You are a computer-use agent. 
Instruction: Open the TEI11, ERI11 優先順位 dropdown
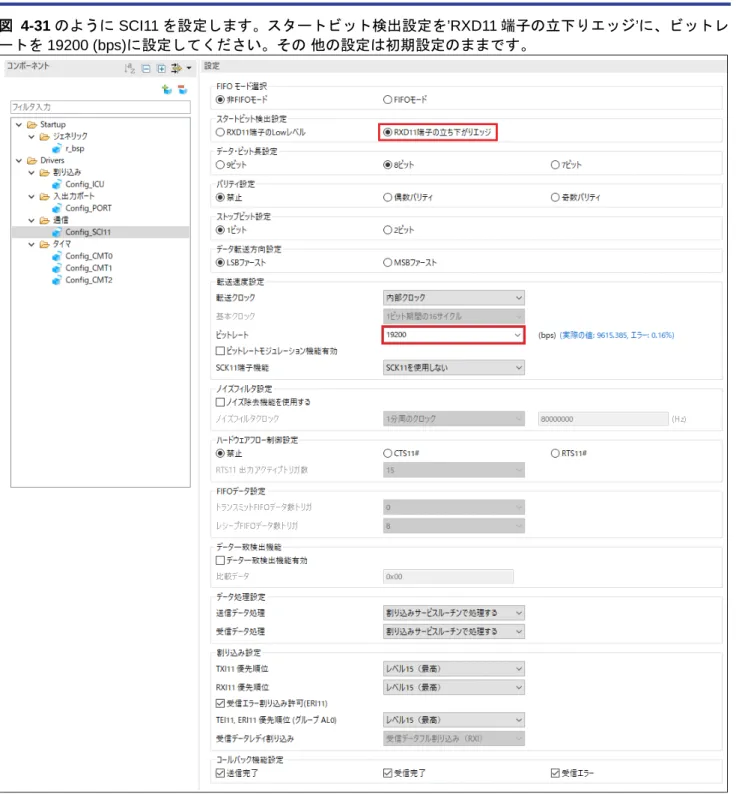453,720
